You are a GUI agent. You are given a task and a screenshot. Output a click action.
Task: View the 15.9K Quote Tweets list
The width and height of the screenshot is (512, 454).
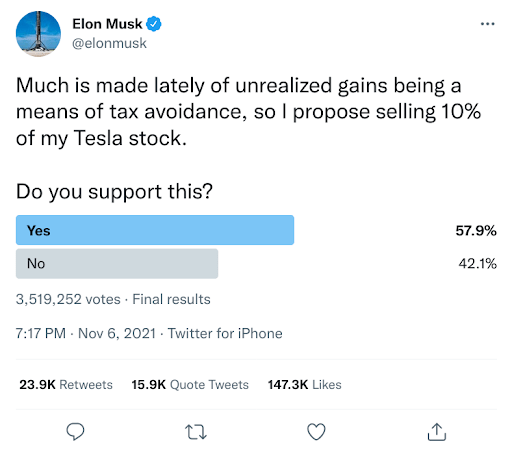pos(190,385)
